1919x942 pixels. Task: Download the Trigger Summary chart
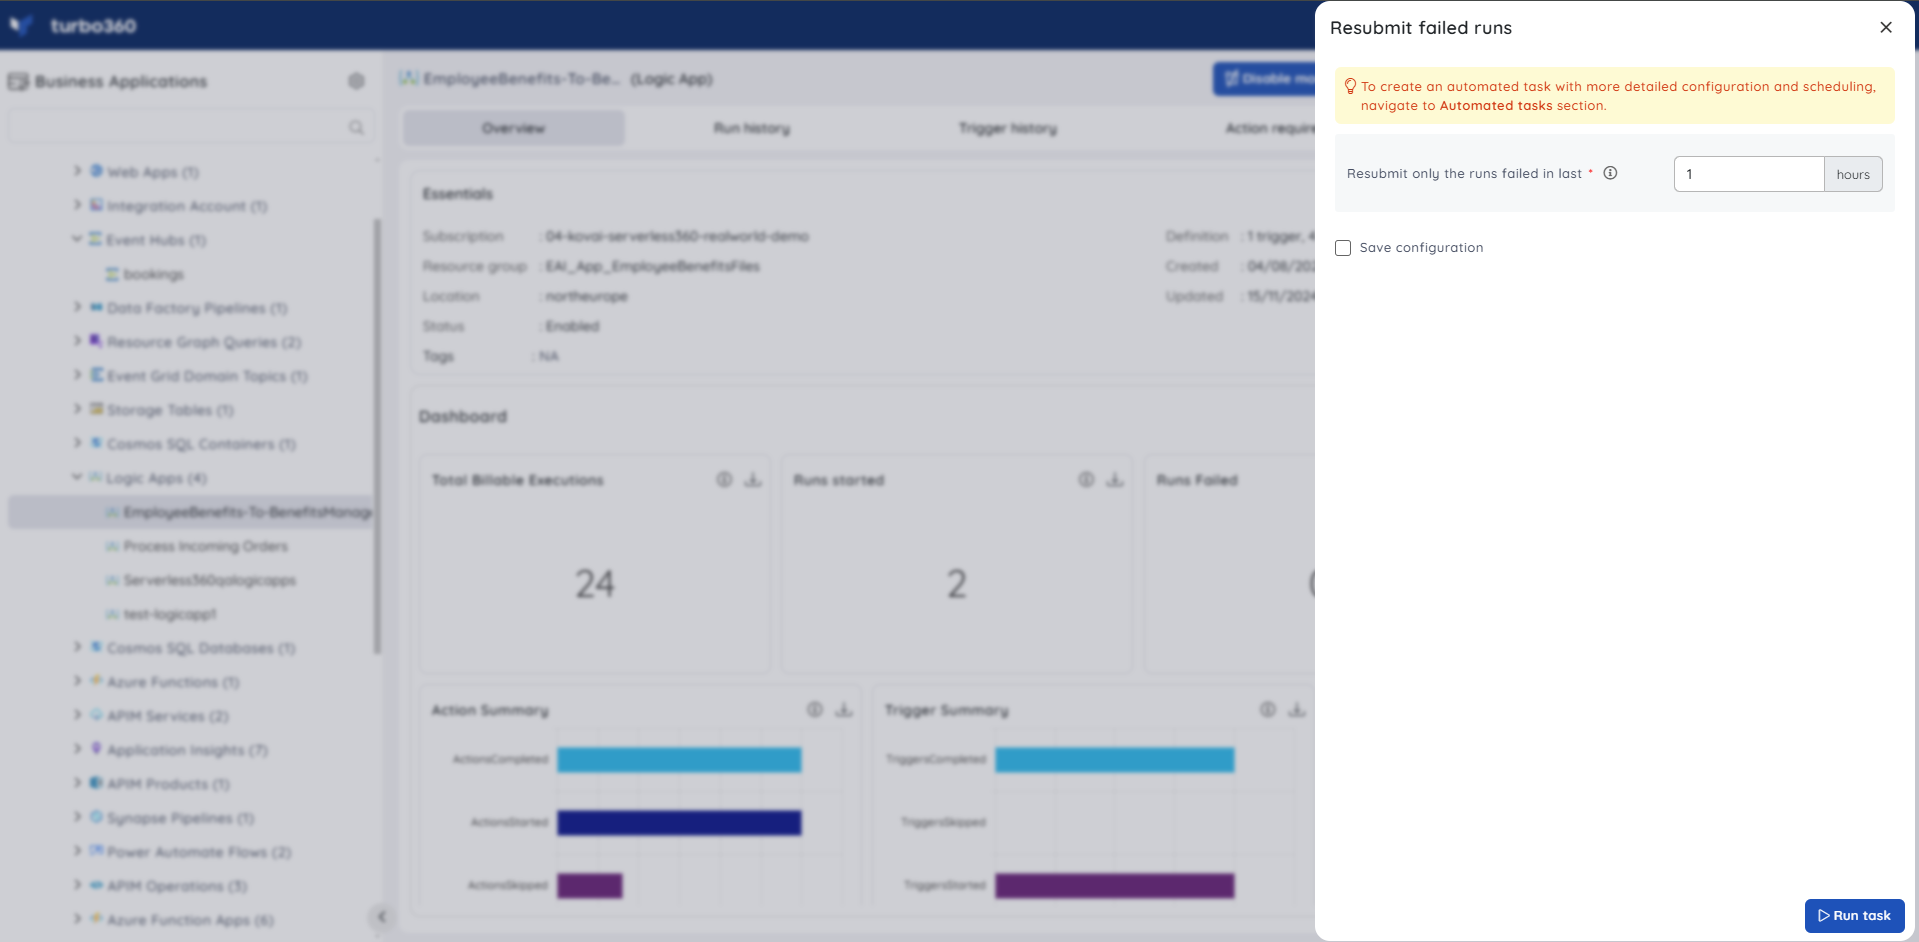pos(1297,710)
